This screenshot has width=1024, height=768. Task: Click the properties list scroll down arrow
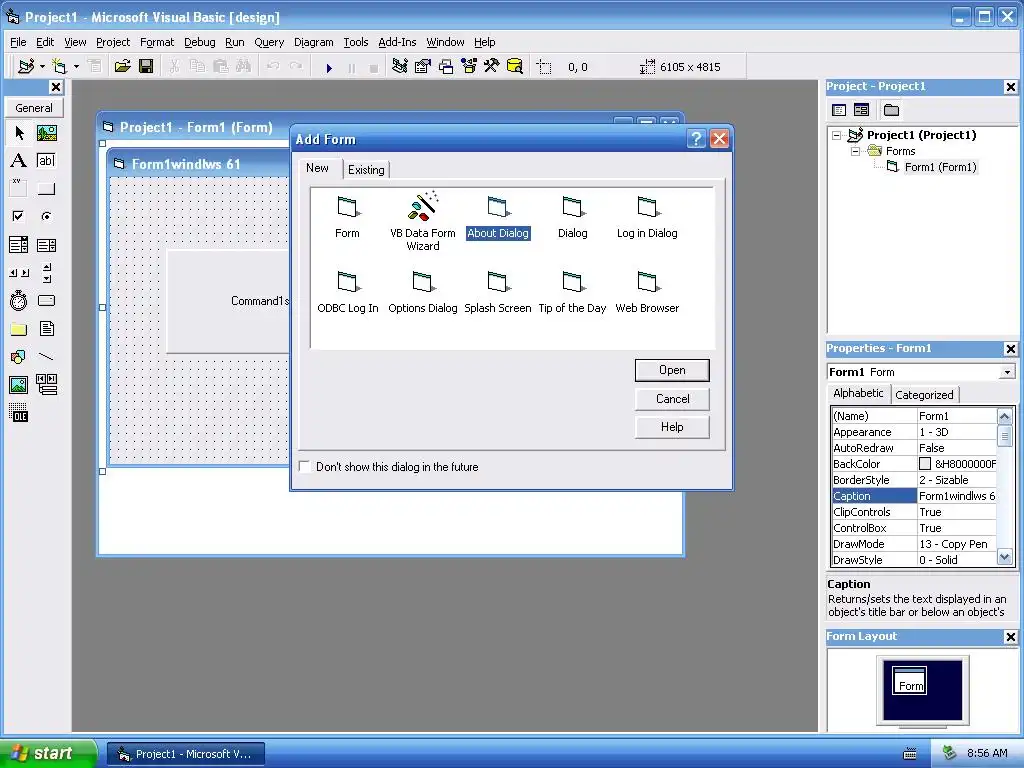(1004, 558)
